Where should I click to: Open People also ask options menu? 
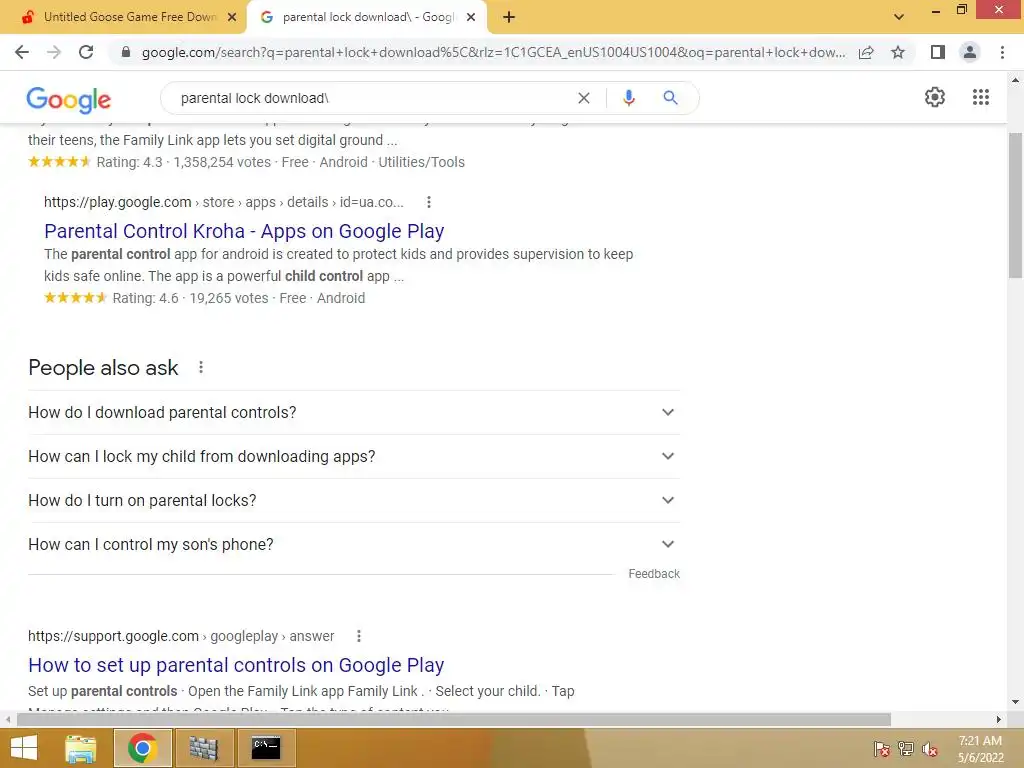[x=200, y=368]
